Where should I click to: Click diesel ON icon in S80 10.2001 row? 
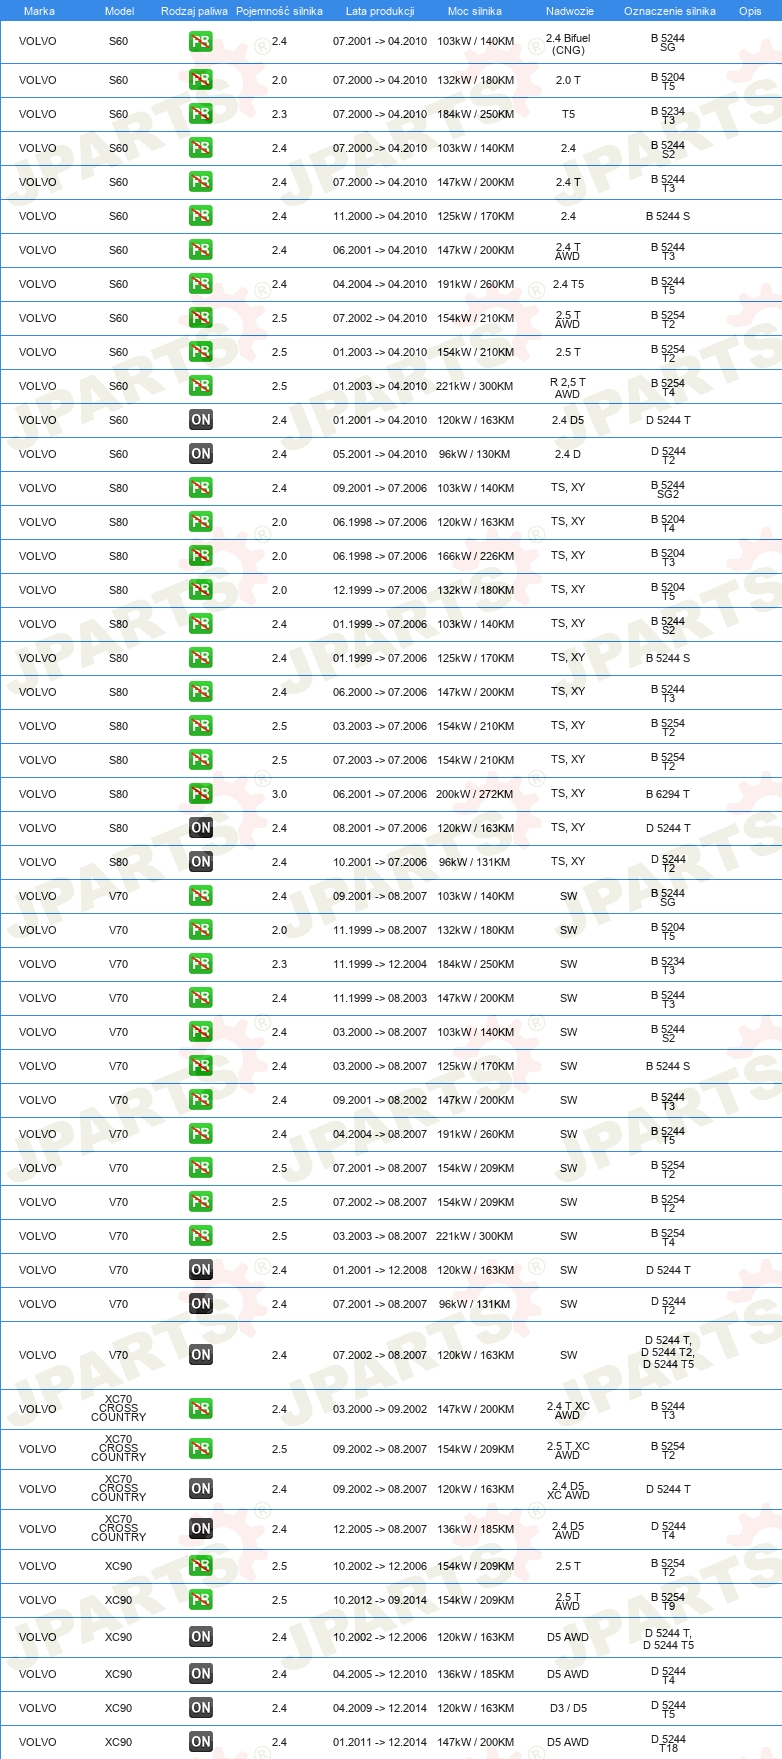click(x=201, y=862)
